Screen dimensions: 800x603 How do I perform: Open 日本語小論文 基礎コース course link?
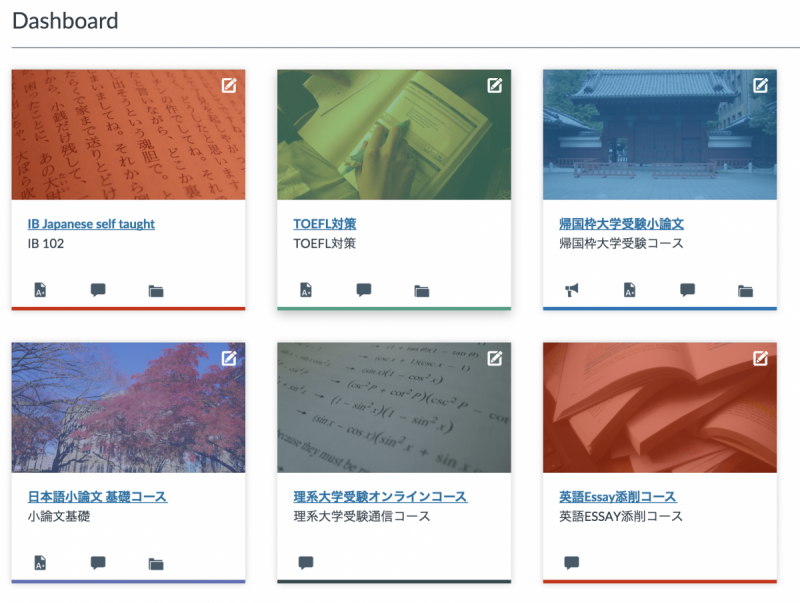point(97,497)
